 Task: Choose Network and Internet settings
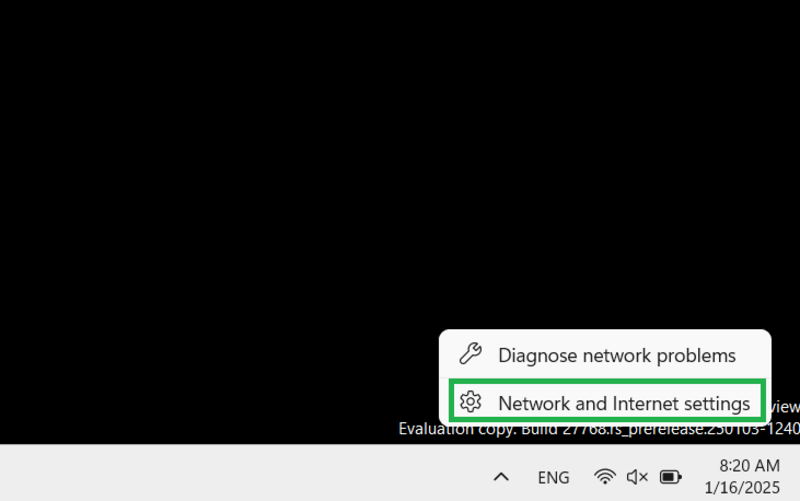607,401
